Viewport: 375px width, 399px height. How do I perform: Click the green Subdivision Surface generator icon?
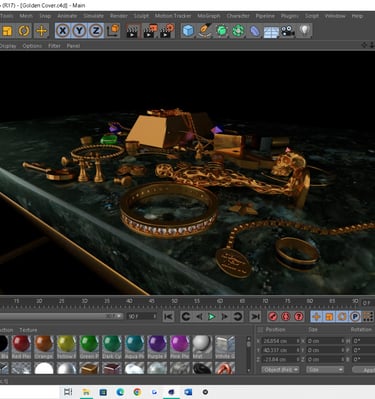[x=222, y=31]
